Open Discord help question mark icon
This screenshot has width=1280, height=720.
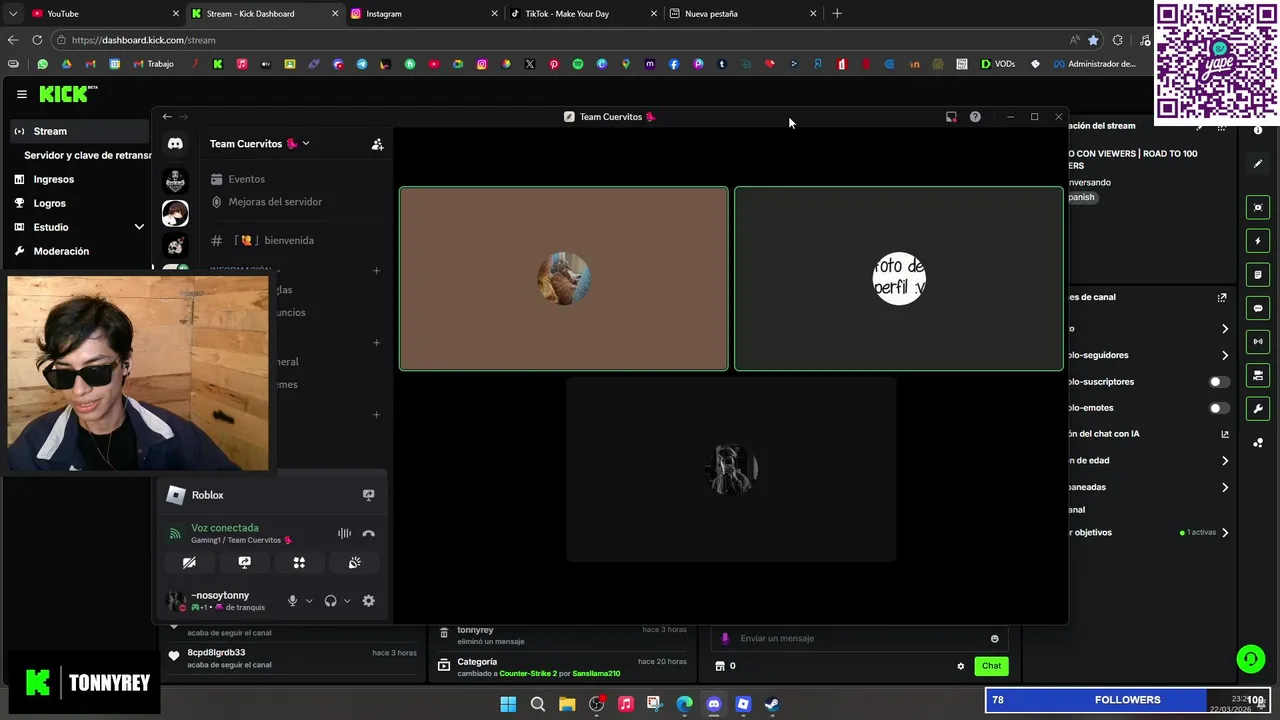(975, 117)
